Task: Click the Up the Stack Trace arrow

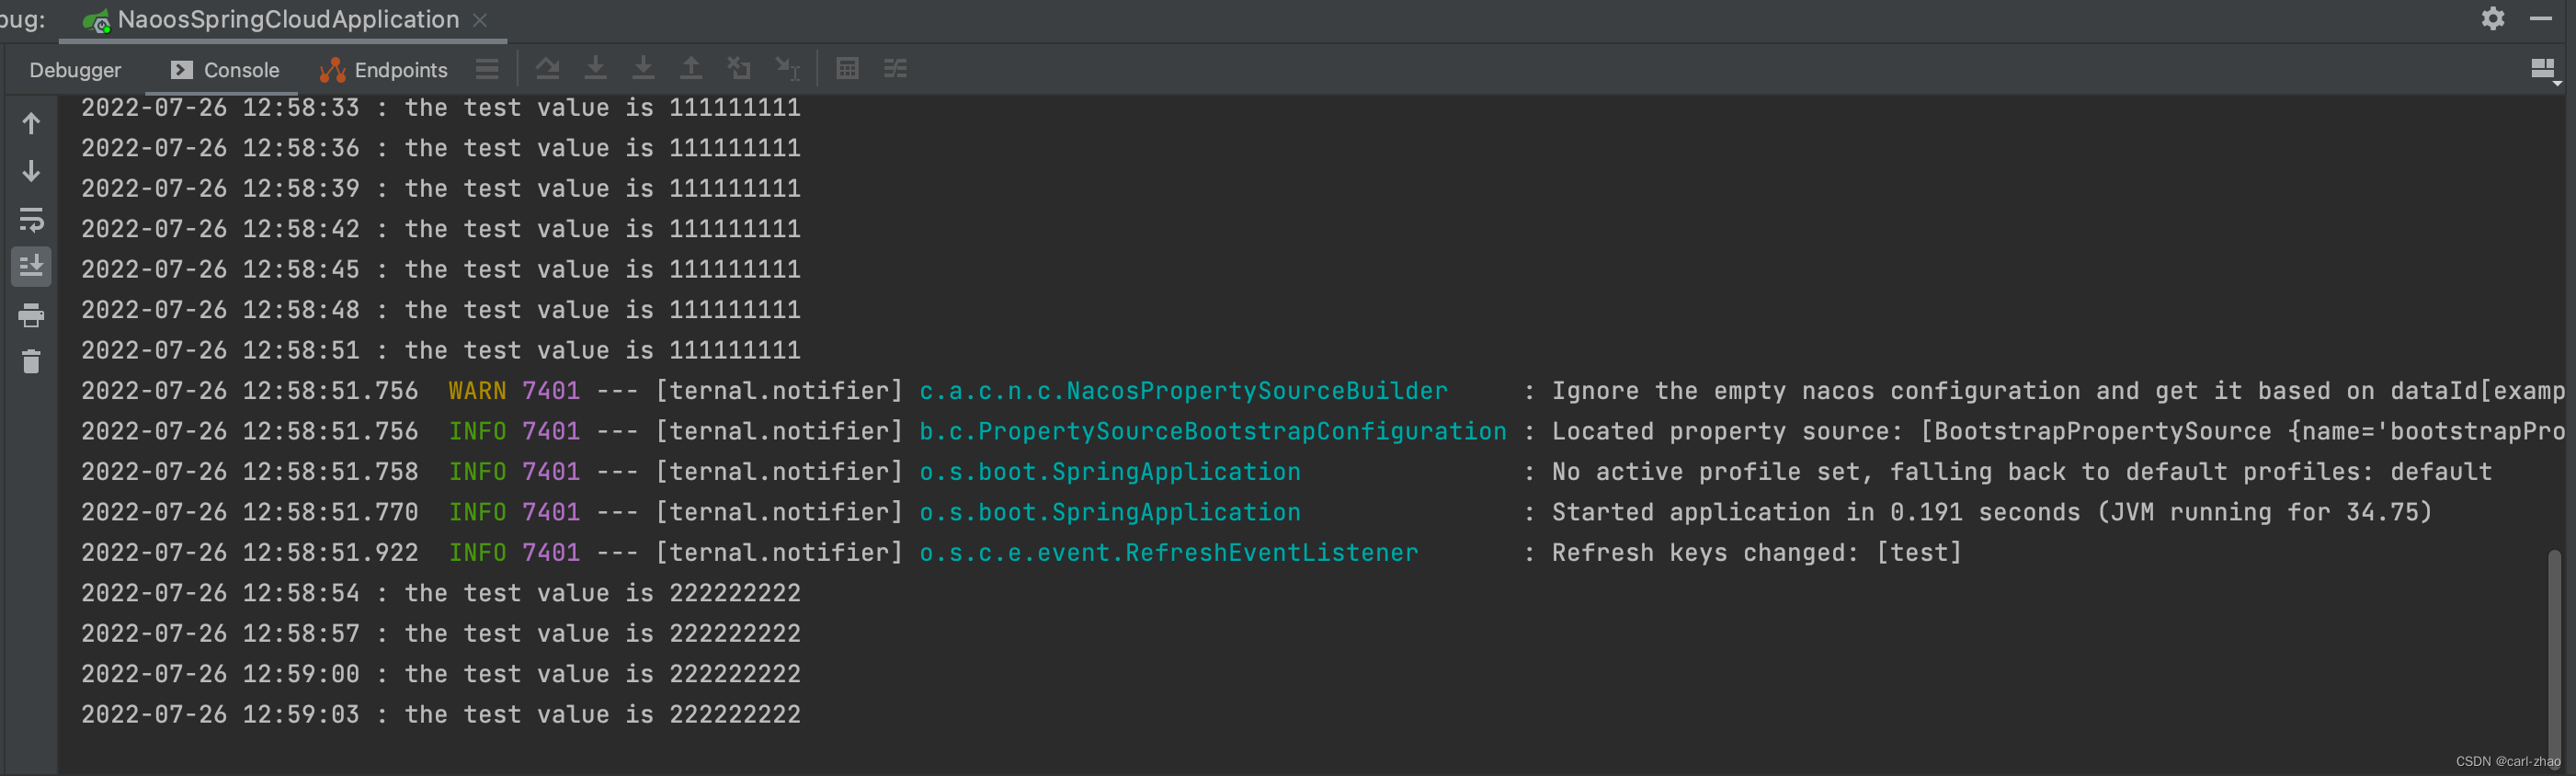Action: [31, 123]
